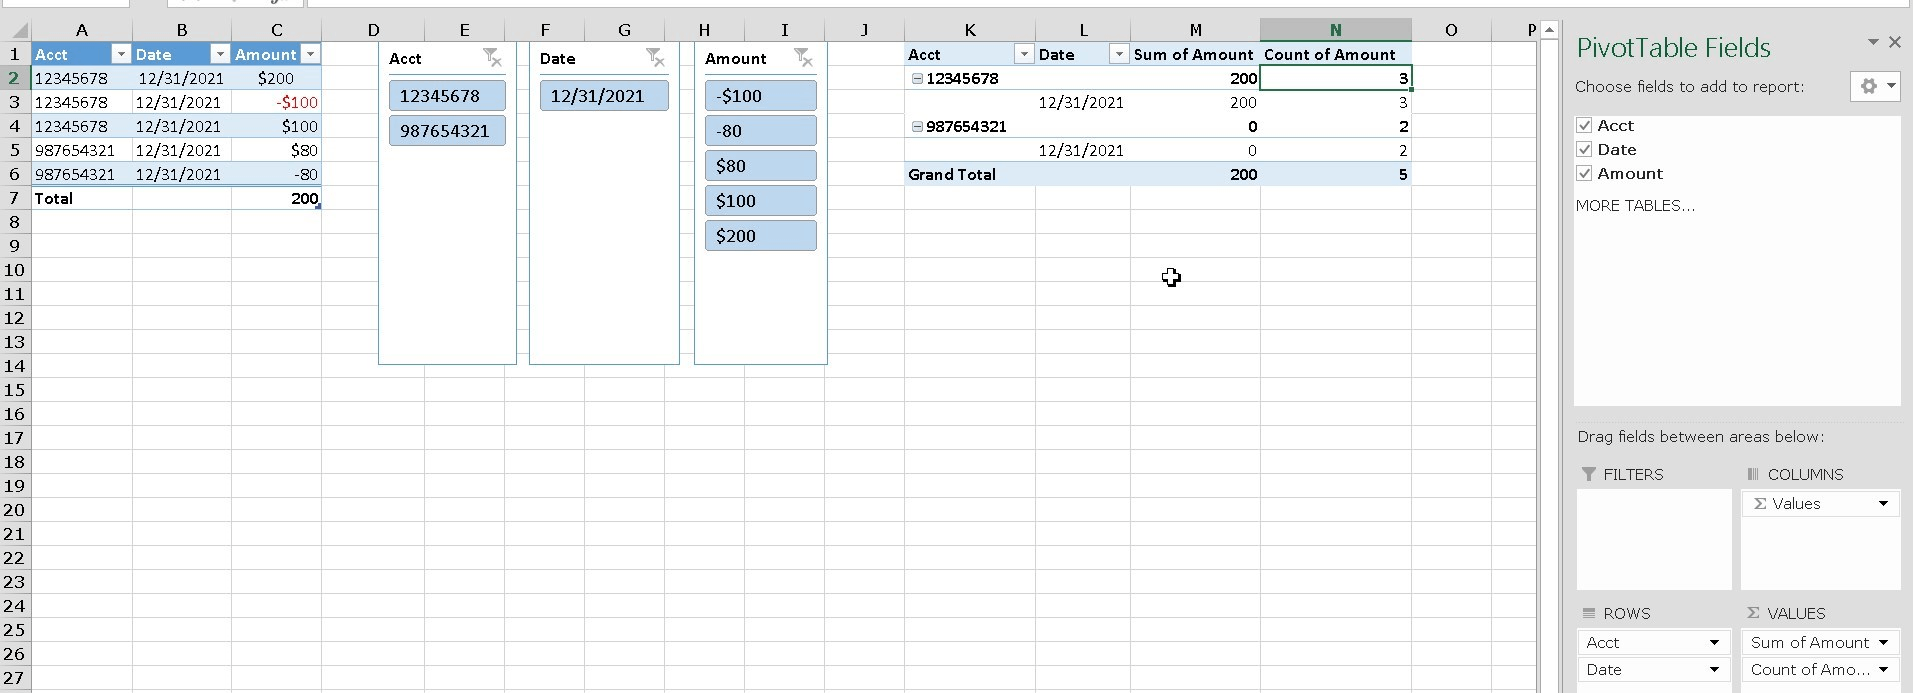The image size is (1913, 693).
Task: Click the table total value 200 in C7
Action: click(x=277, y=198)
